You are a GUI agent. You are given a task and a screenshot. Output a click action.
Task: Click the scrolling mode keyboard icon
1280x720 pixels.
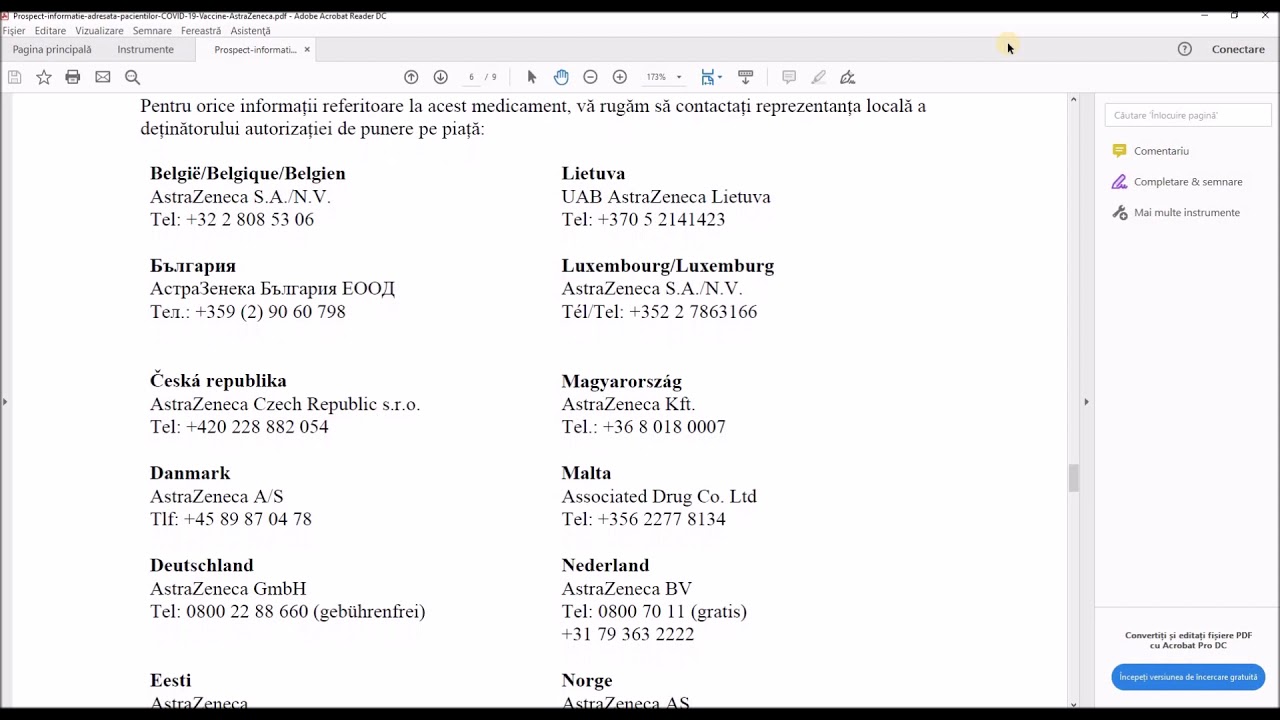click(x=745, y=77)
